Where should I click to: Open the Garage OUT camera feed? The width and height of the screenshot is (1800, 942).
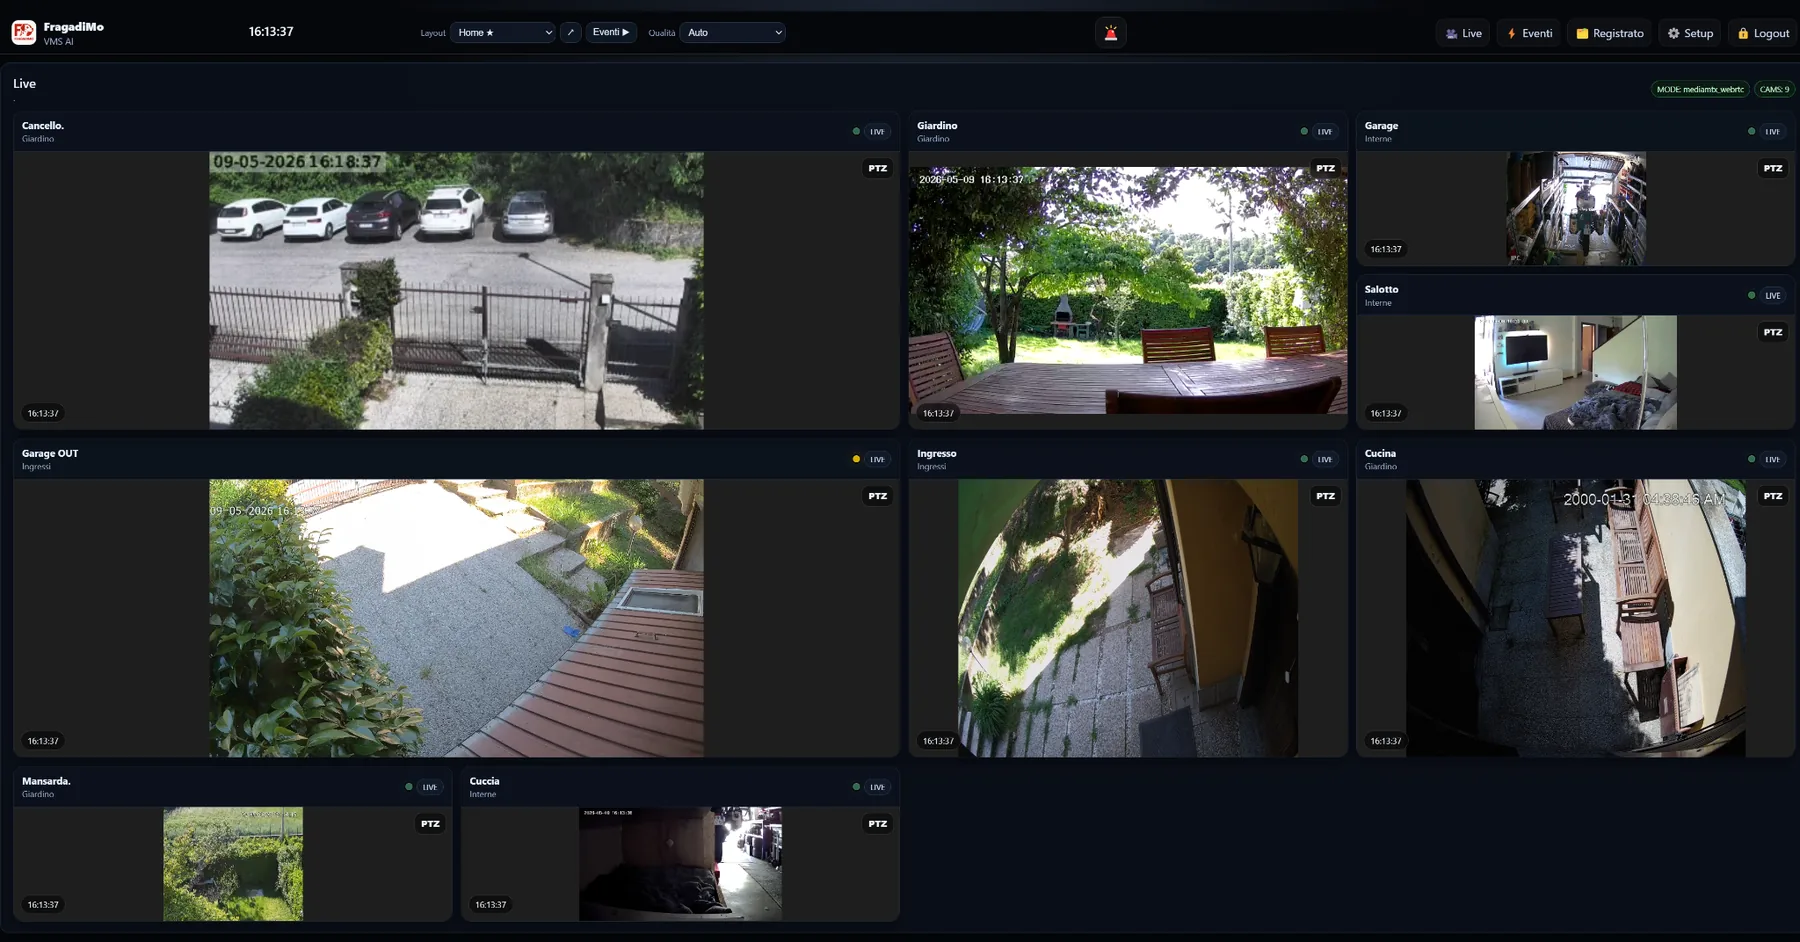[x=456, y=618]
